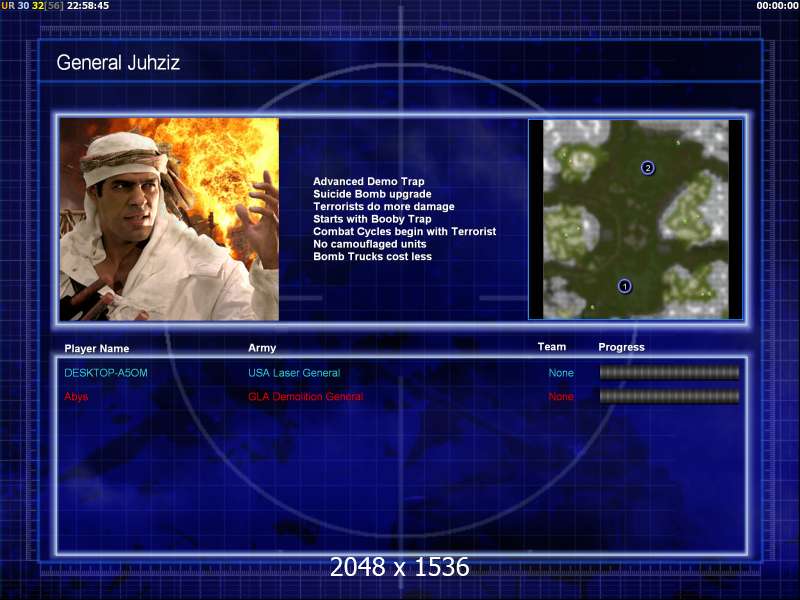The image size is (800, 600).
Task: Click the 00:00:00 game timer
Action: [x=777, y=6]
